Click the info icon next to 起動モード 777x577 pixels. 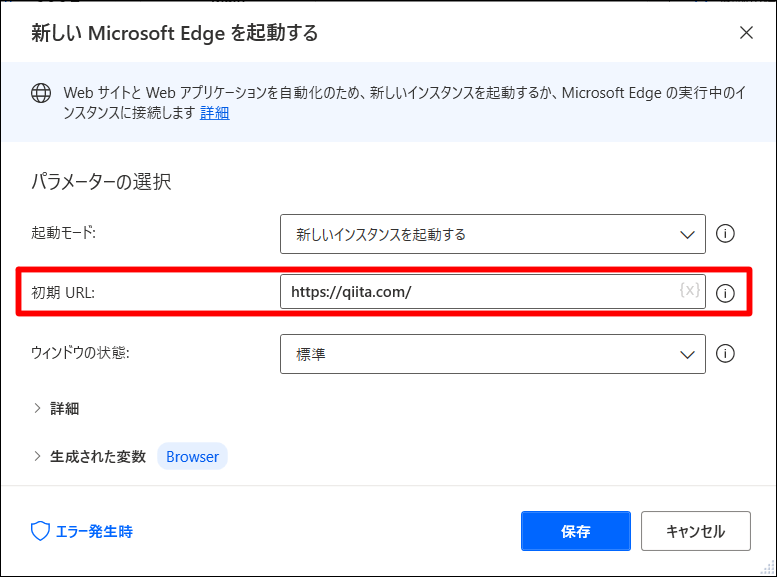(725, 233)
